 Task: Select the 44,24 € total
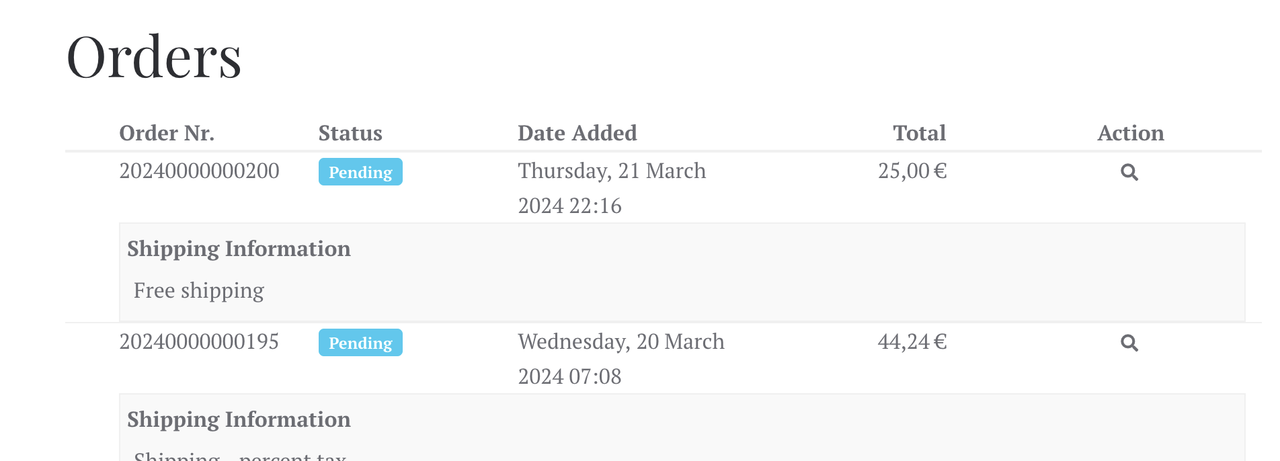(x=912, y=342)
